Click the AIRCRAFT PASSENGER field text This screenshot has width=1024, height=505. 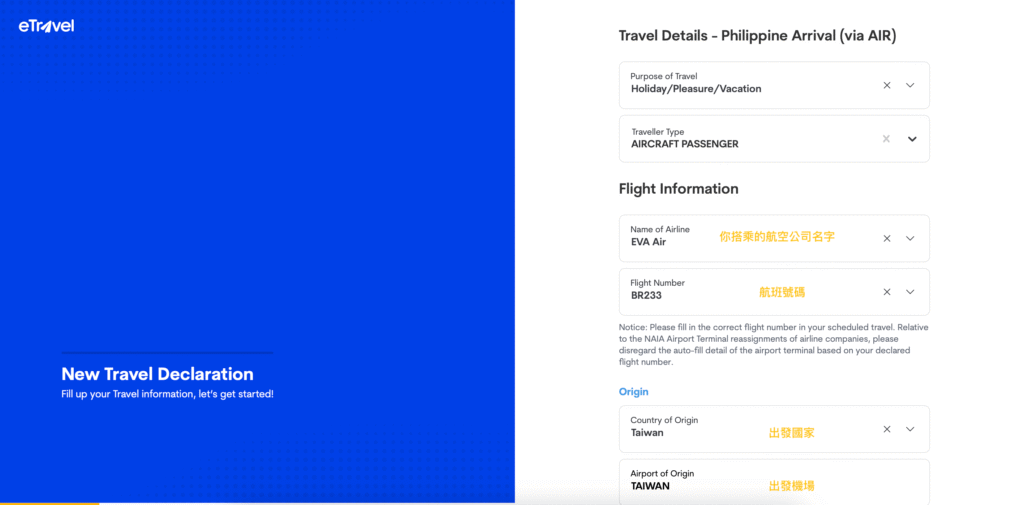(684, 144)
